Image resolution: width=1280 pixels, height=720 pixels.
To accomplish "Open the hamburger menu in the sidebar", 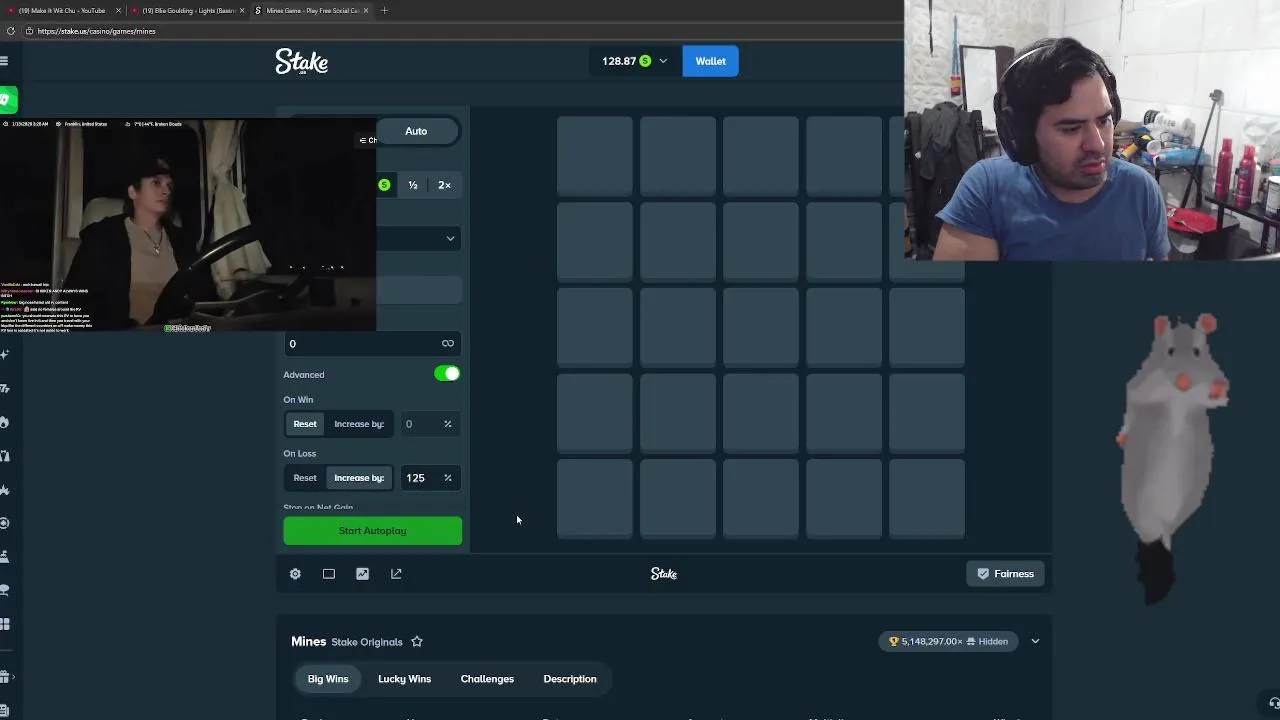I will pos(4,61).
